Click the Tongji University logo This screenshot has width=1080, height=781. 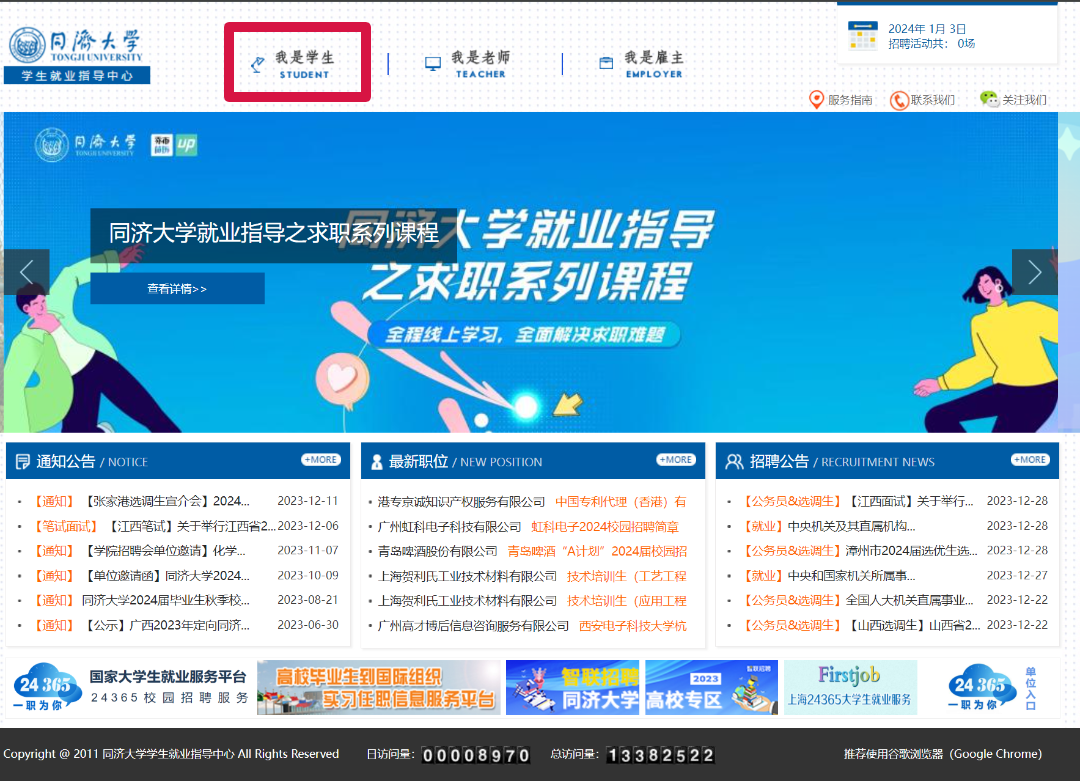coord(75,45)
